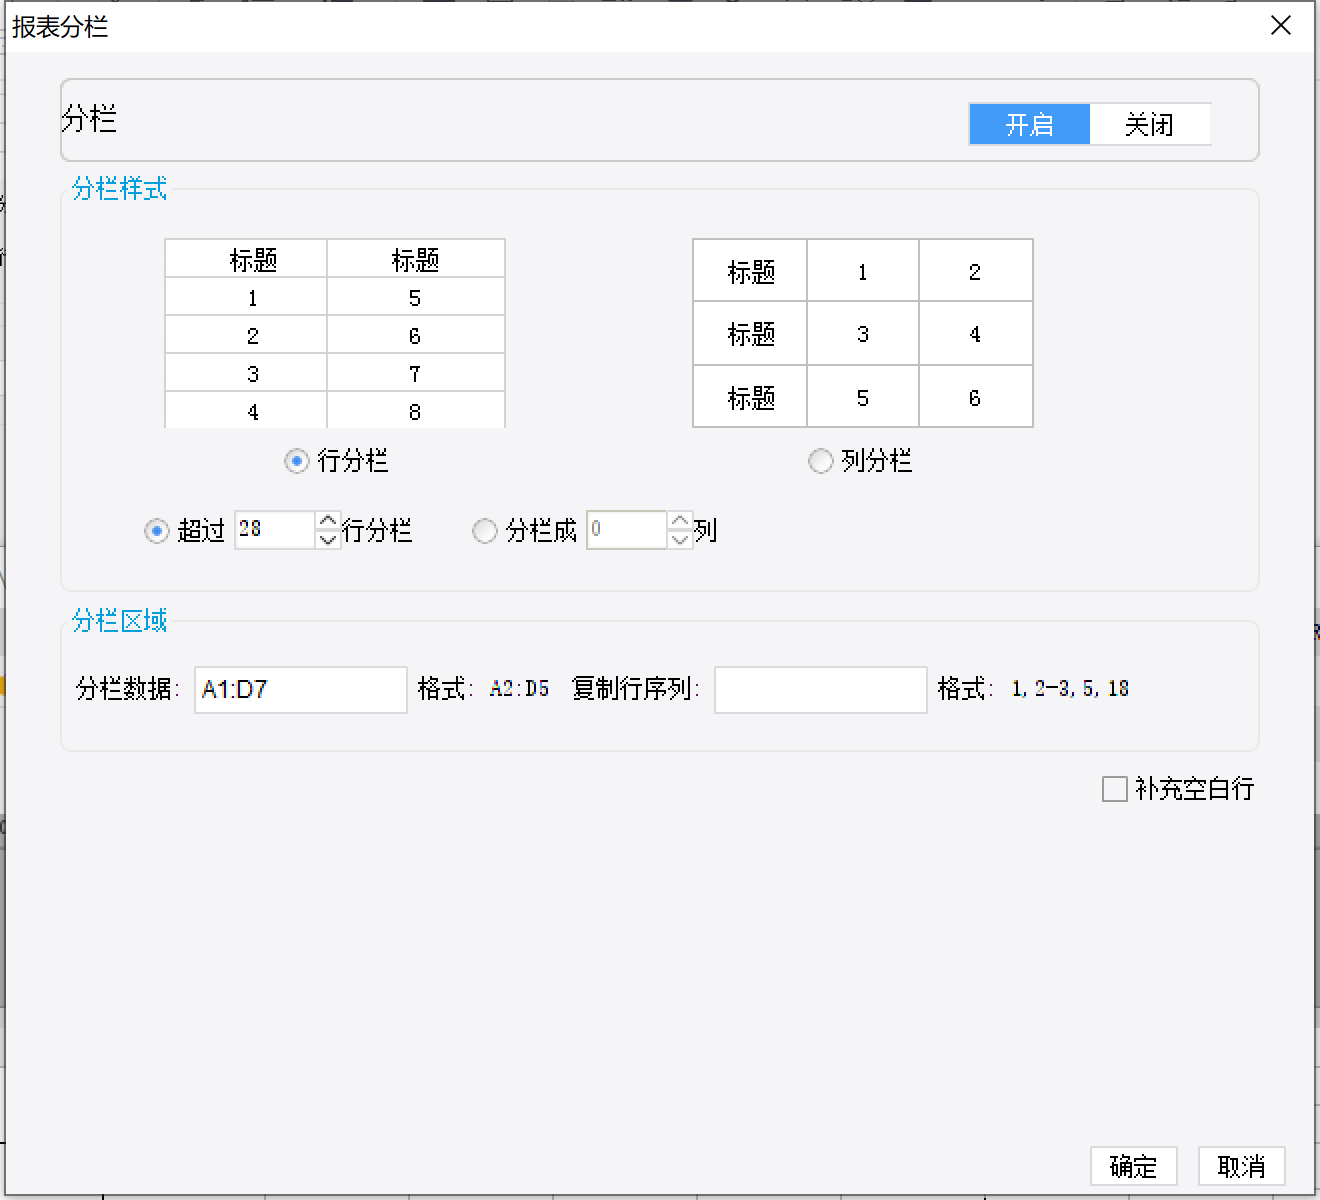Screen dimensions: 1320x1200
Task: Click the 分栏样式 section title
Action: pos(119,189)
